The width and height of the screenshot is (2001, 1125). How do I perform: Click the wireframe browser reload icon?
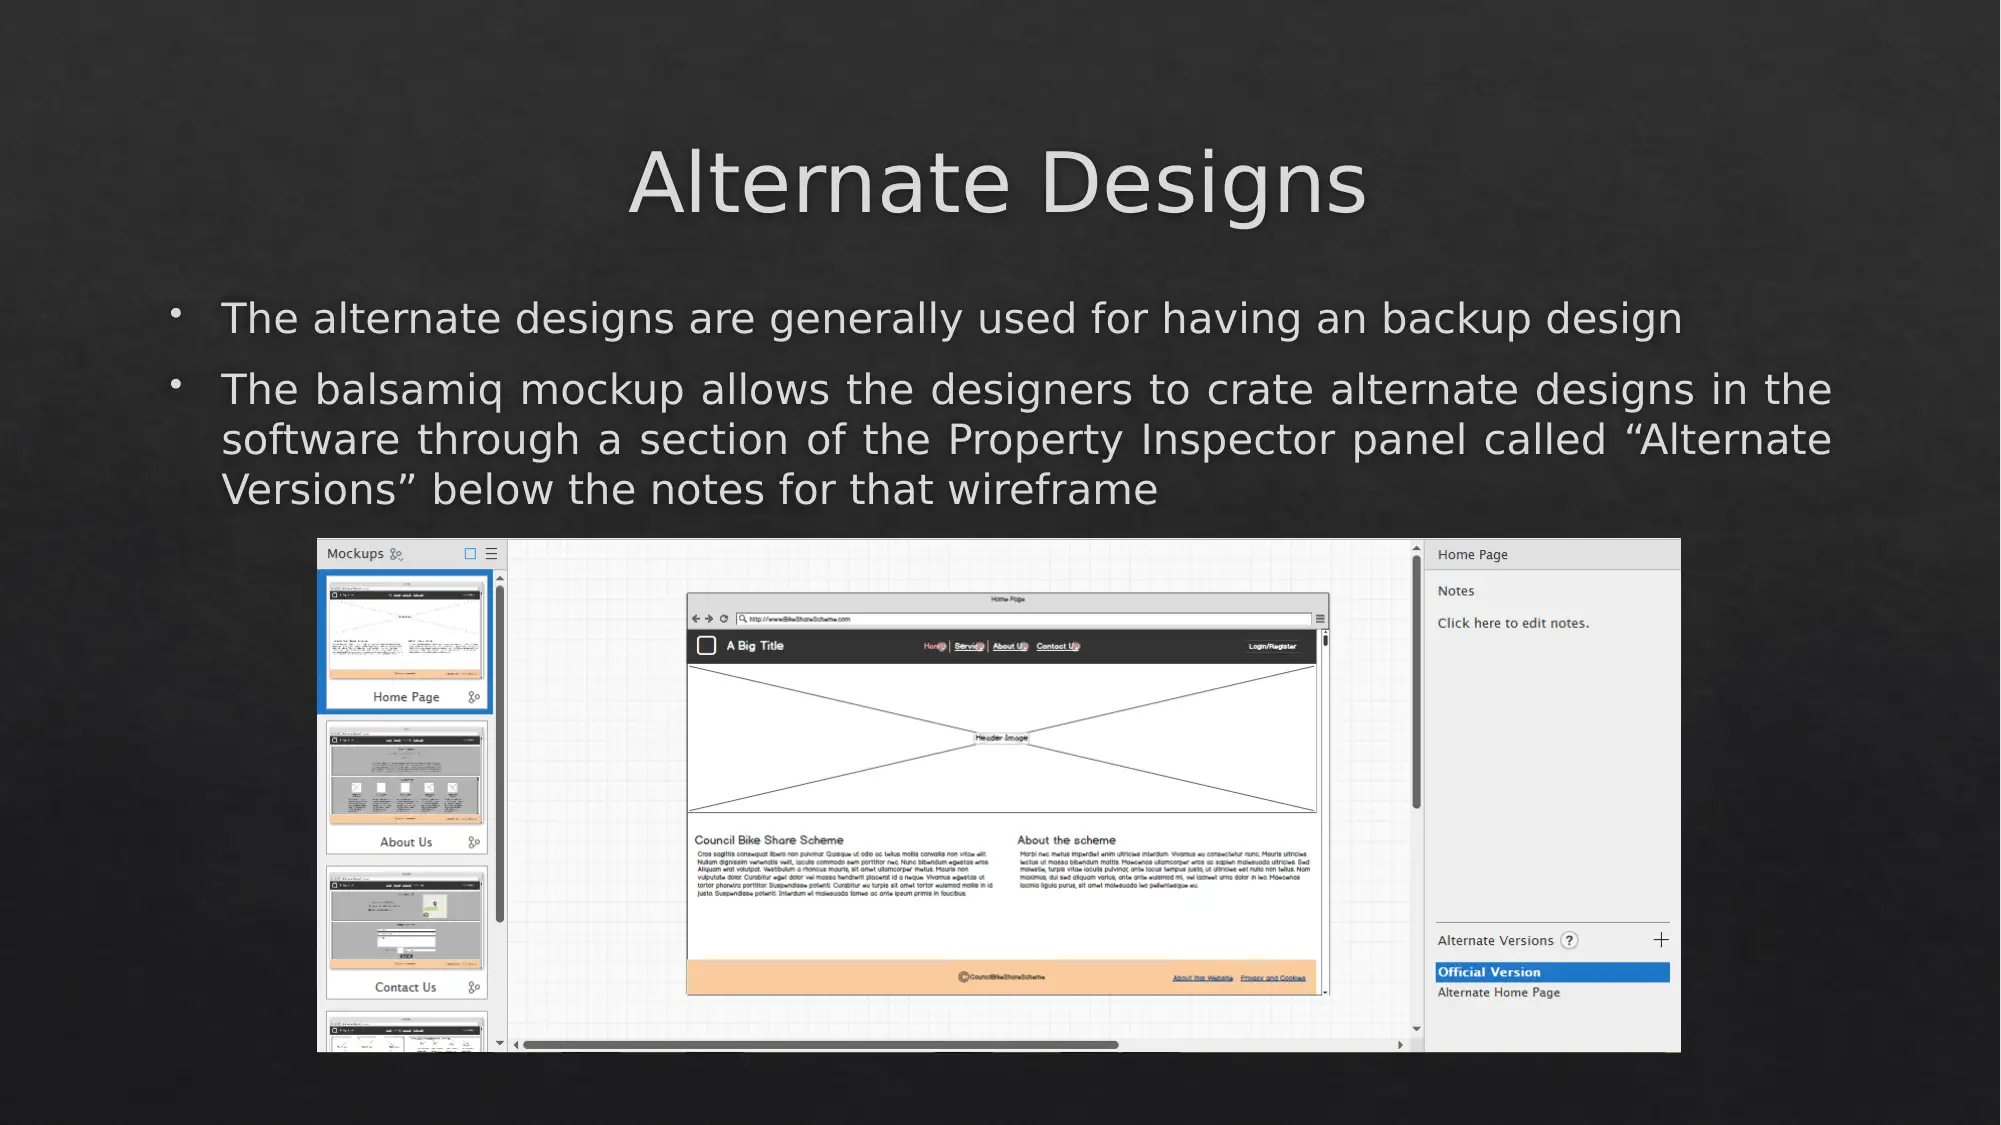pos(724,619)
